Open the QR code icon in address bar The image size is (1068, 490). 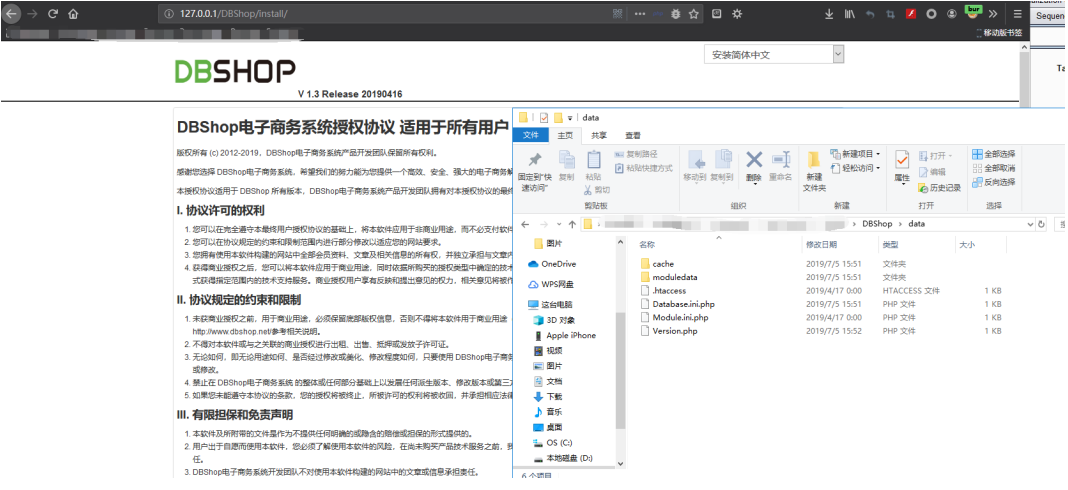tap(618, 14)
